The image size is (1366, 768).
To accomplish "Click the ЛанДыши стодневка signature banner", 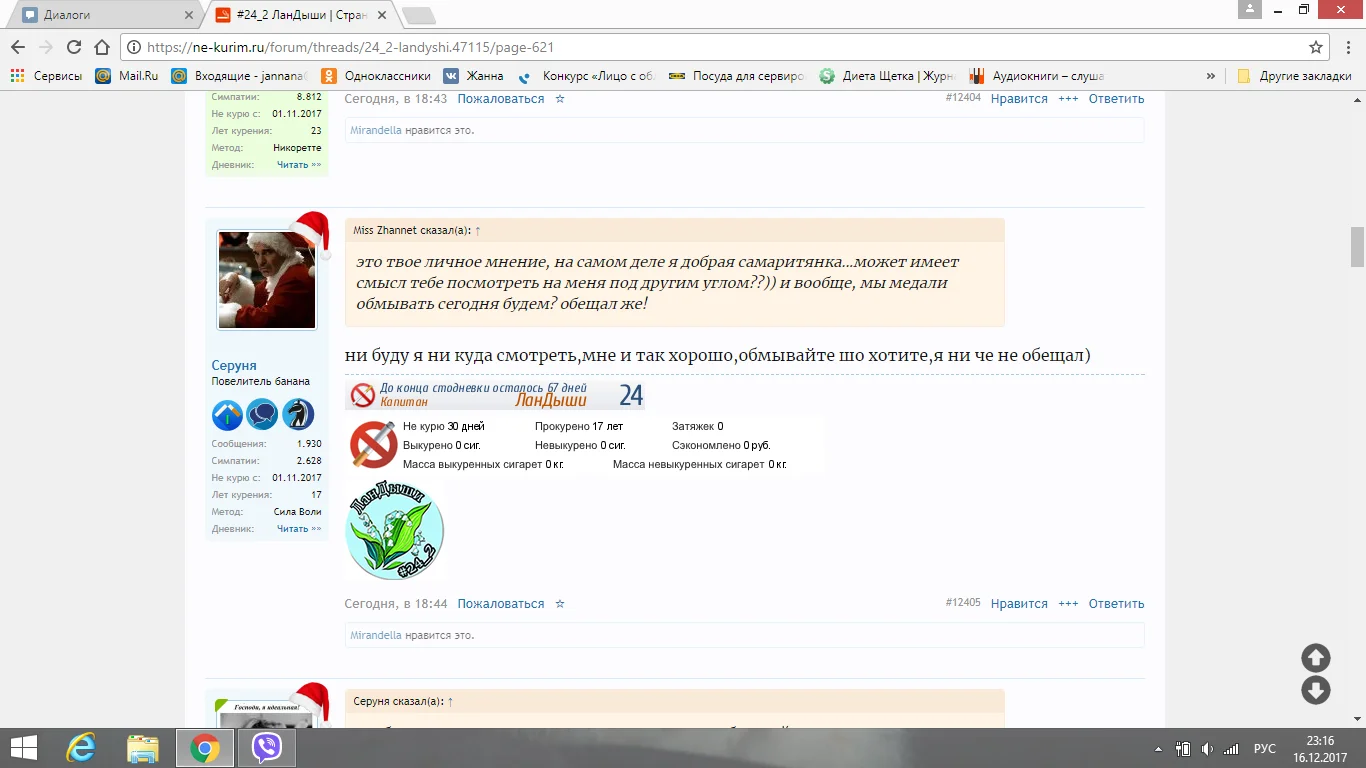I will point(495,396).
